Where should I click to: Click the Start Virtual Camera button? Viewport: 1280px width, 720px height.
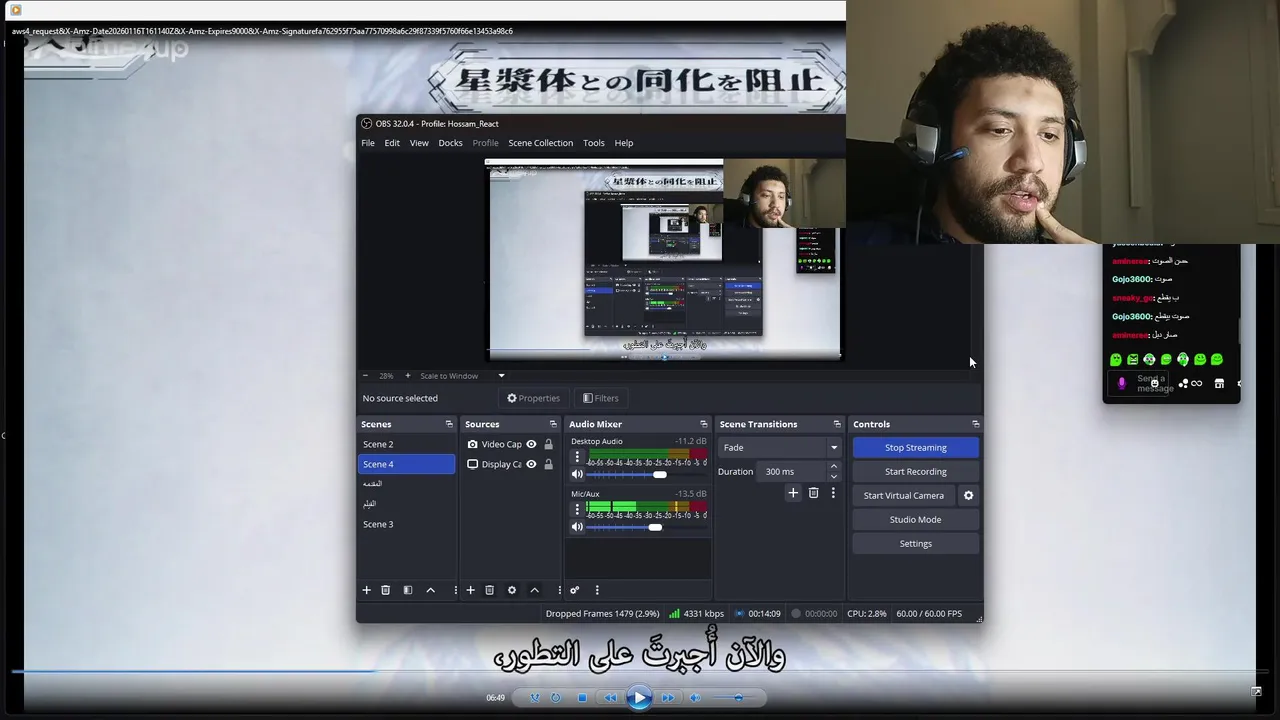click(903, 495)
